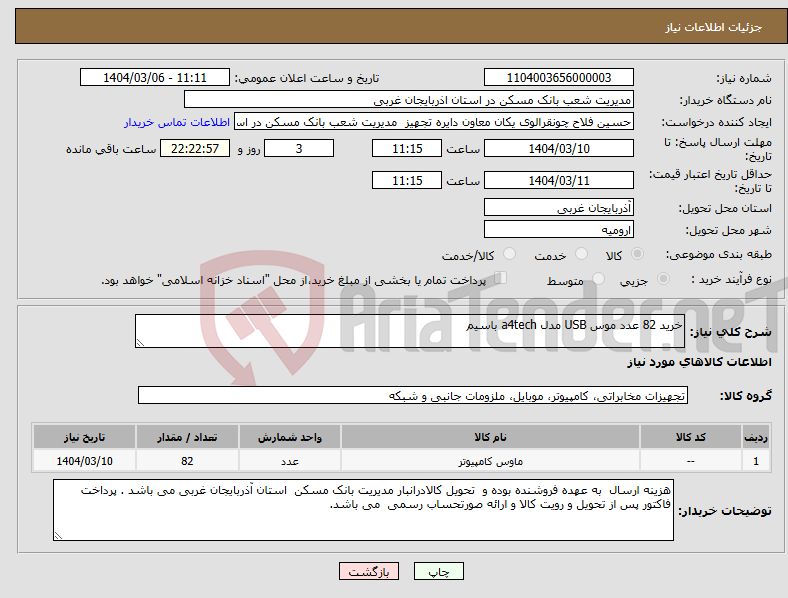Click the نوع فرآیند خرید label
The width and height of the screenshot is (788, 598).
tap(732, 279)
